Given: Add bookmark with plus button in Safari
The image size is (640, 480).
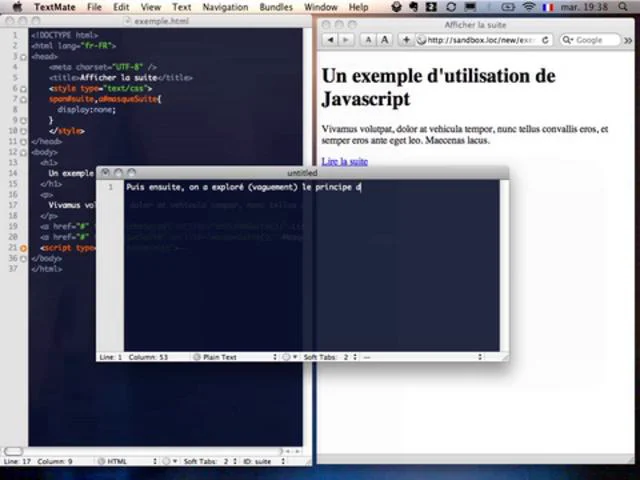Looking at the screenshot, I should point(406,40).
